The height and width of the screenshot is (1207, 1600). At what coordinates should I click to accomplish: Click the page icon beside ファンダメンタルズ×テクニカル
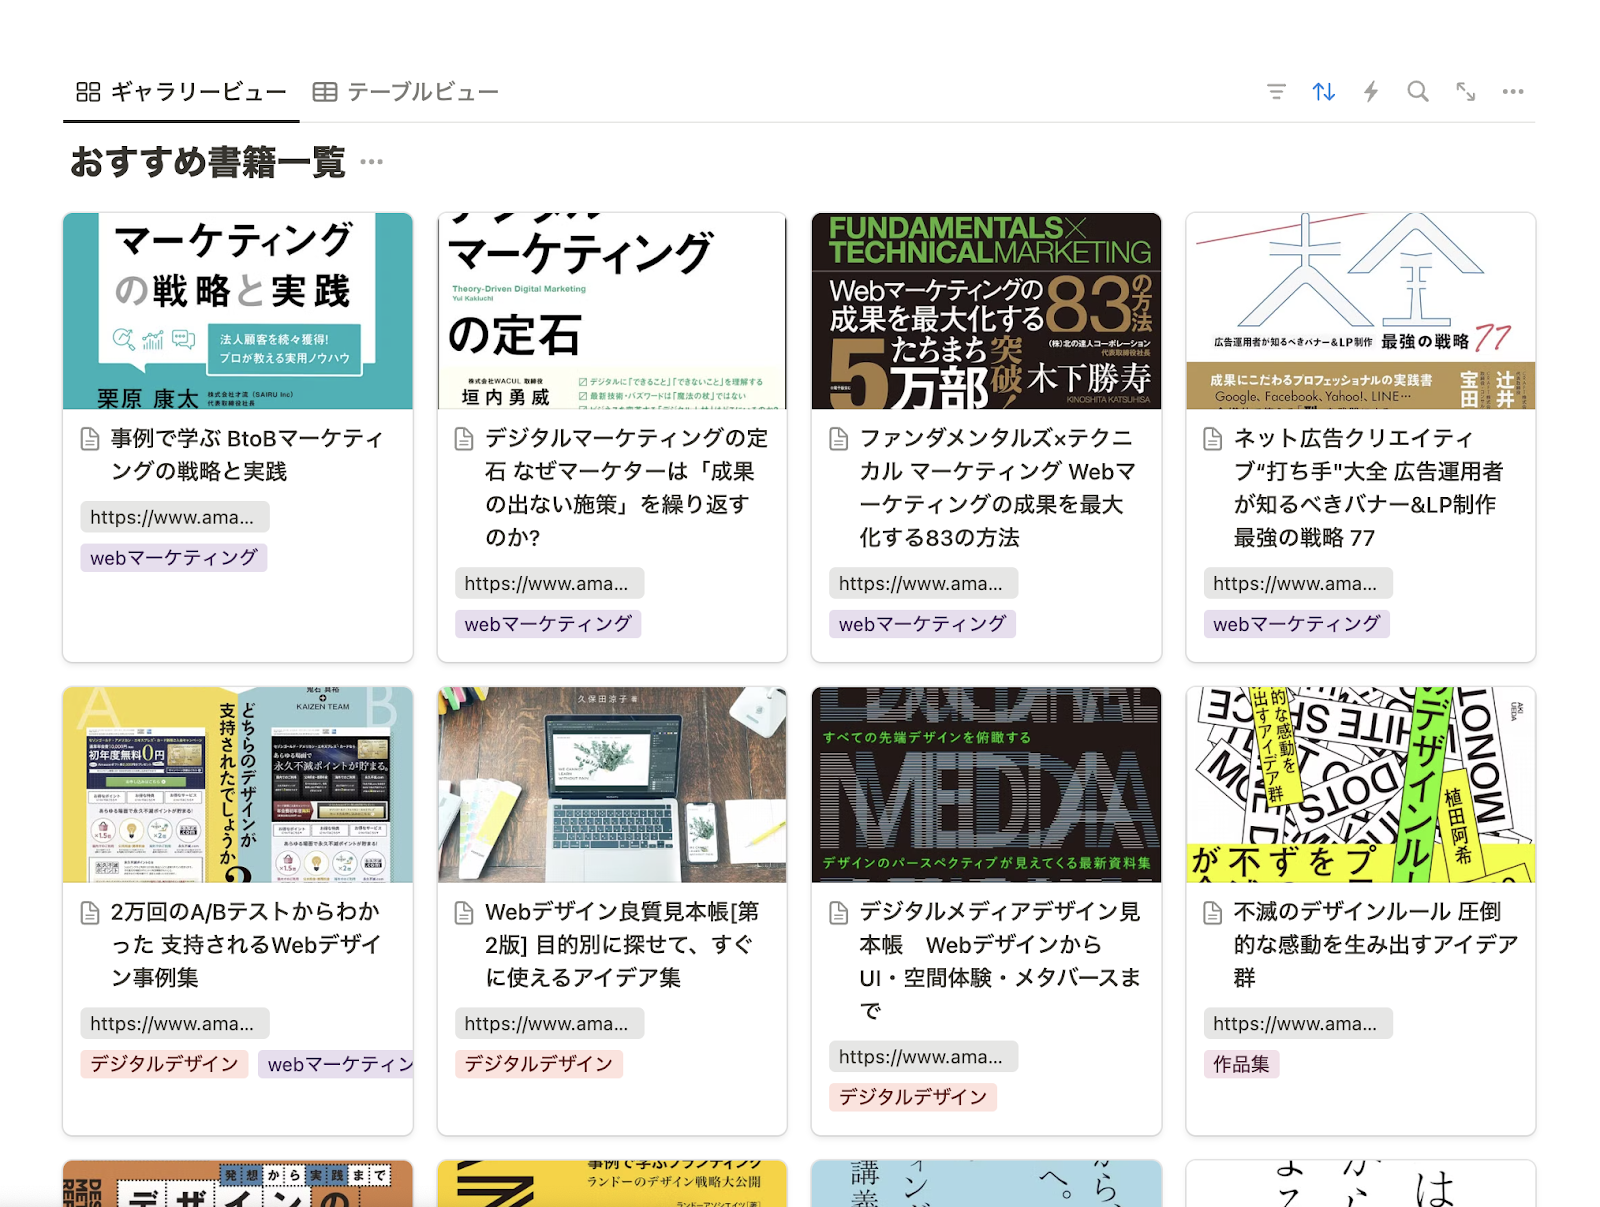839,439
